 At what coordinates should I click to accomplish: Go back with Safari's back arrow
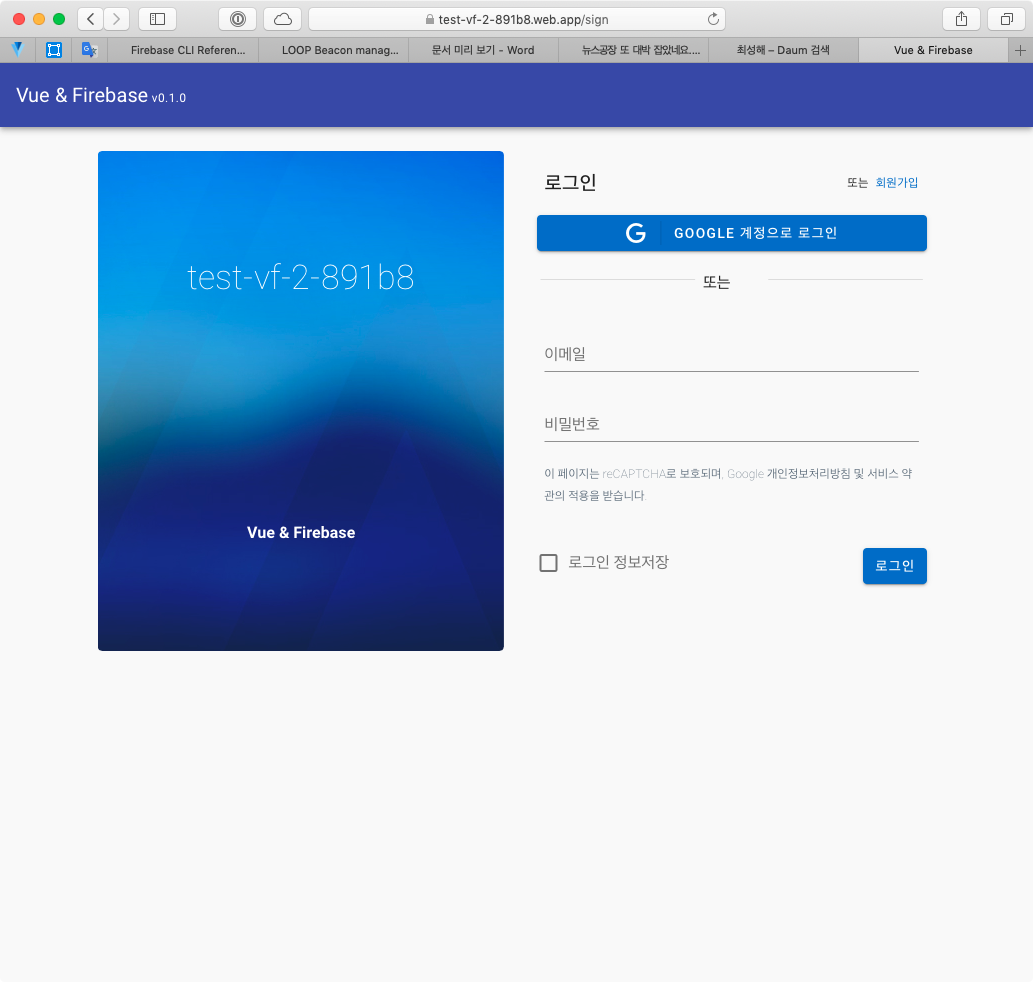click(x=91, y=19)
